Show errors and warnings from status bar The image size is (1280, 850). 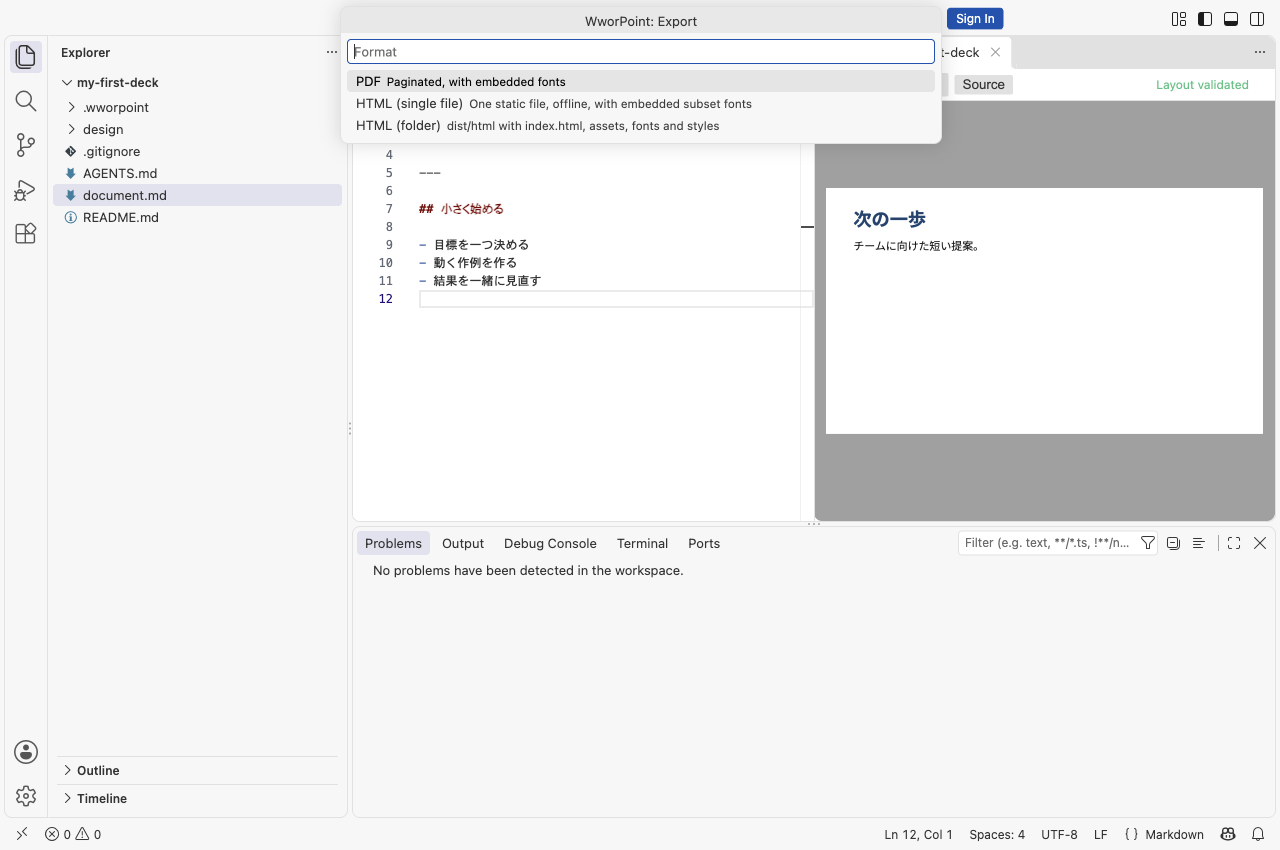pos(73,834)
